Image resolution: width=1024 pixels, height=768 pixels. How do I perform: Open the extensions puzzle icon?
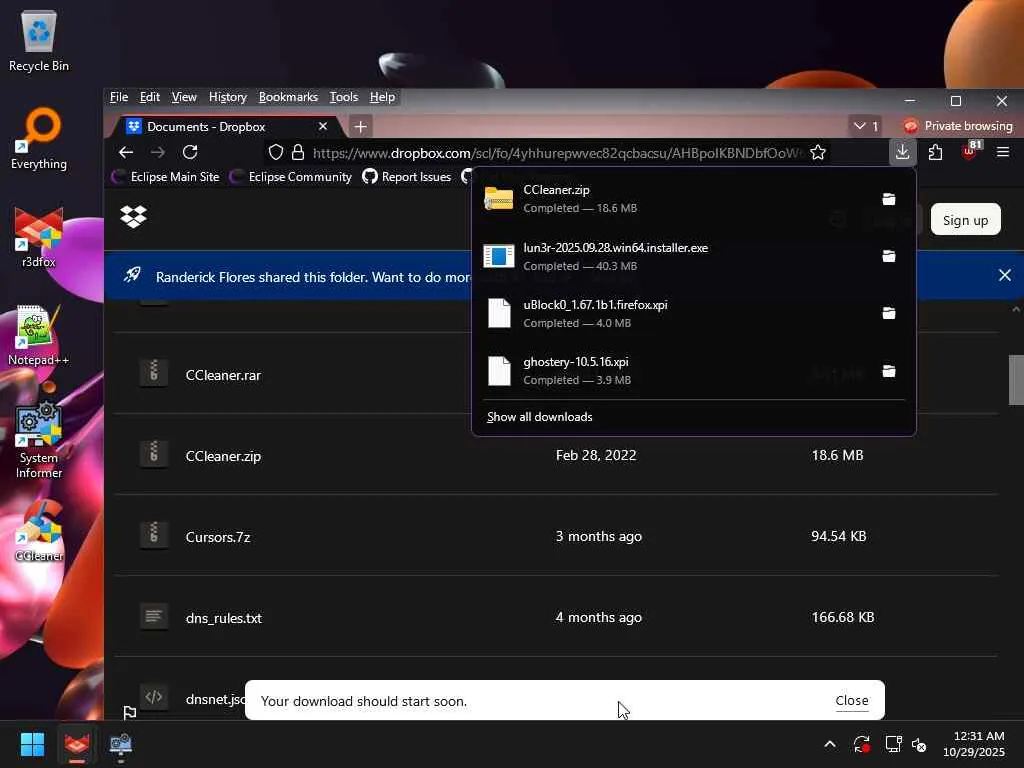[x=935, y=152]
